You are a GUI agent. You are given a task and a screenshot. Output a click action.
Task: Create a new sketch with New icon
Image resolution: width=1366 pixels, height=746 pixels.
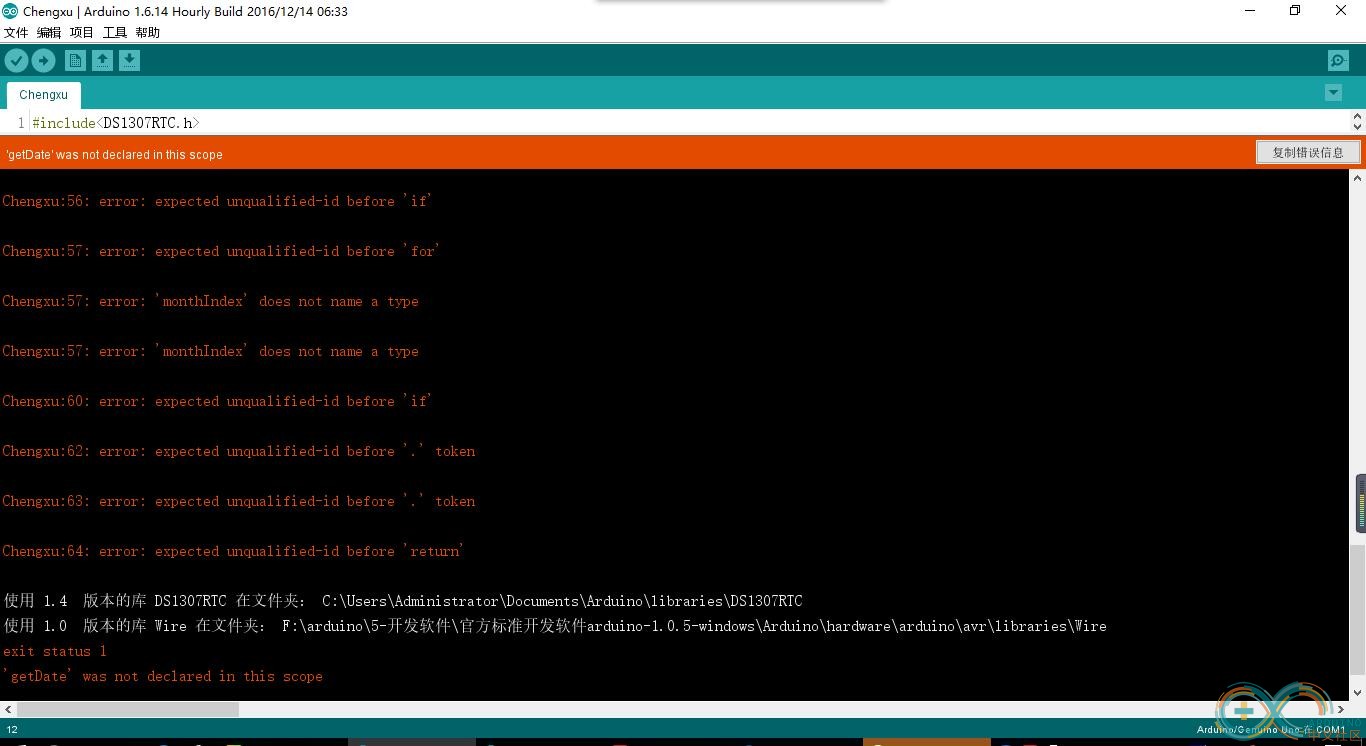point(75,61)
